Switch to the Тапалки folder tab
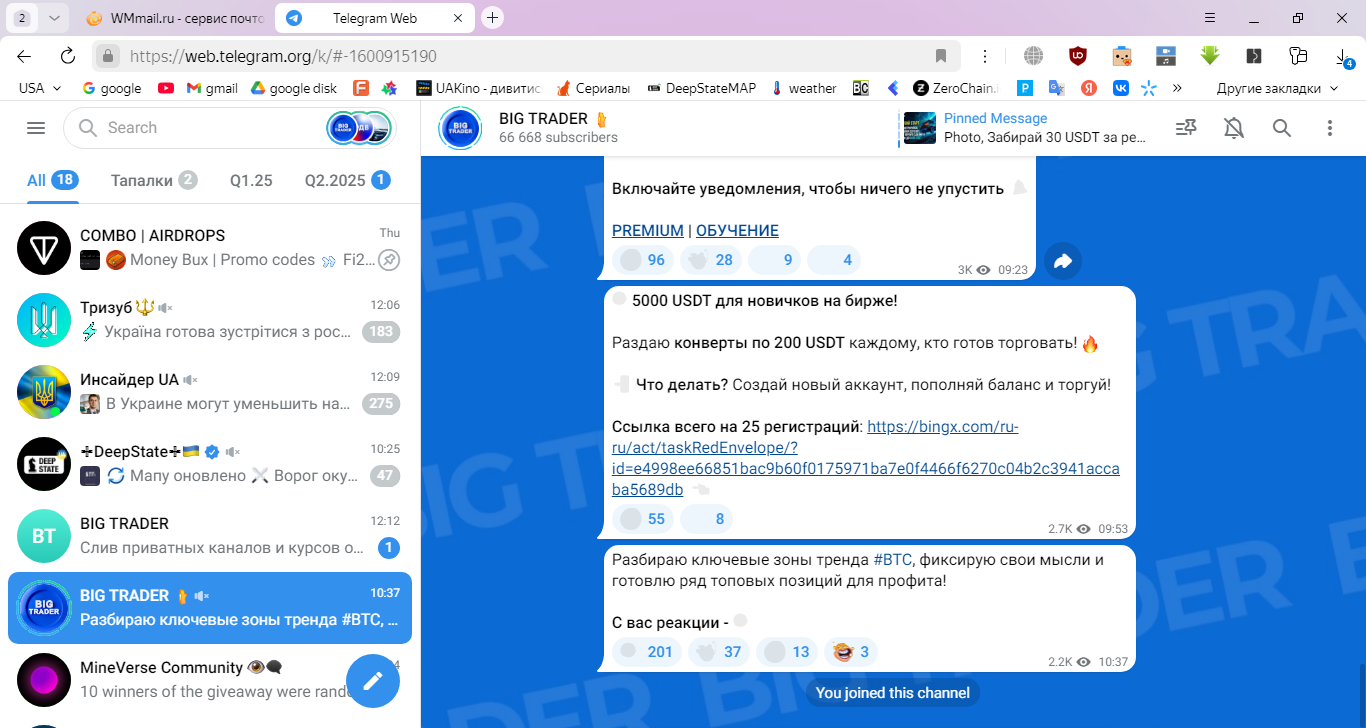This screenshot has width=1366, height=728. 154,181
